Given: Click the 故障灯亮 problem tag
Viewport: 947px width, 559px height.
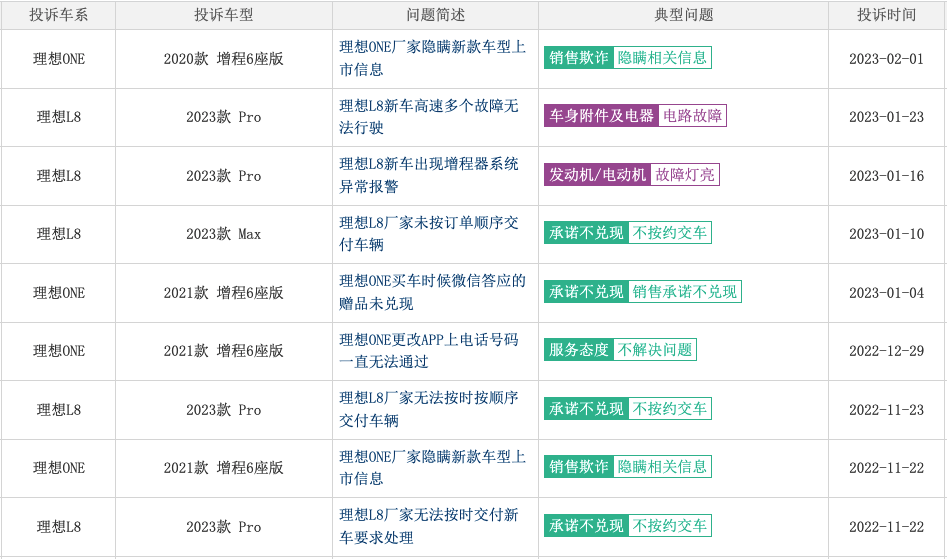Looking at the screenshot, I should (x=685, y=174).
